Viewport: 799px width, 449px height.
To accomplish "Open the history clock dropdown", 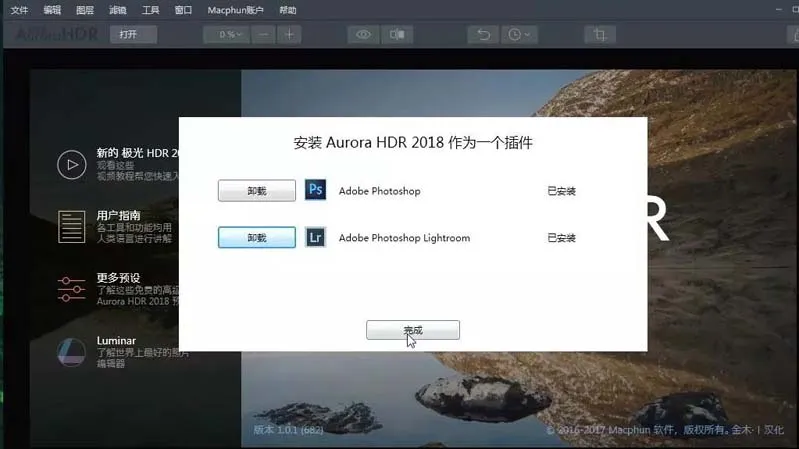I will pos(519,34).
